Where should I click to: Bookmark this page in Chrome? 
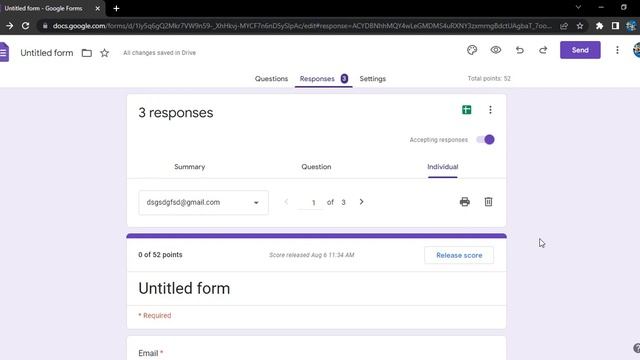tap(580, 26)
